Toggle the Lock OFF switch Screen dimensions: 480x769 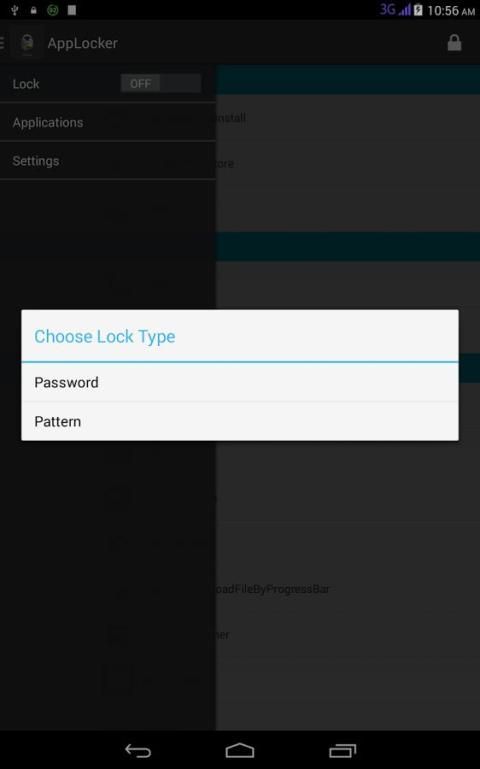(161, 84)
